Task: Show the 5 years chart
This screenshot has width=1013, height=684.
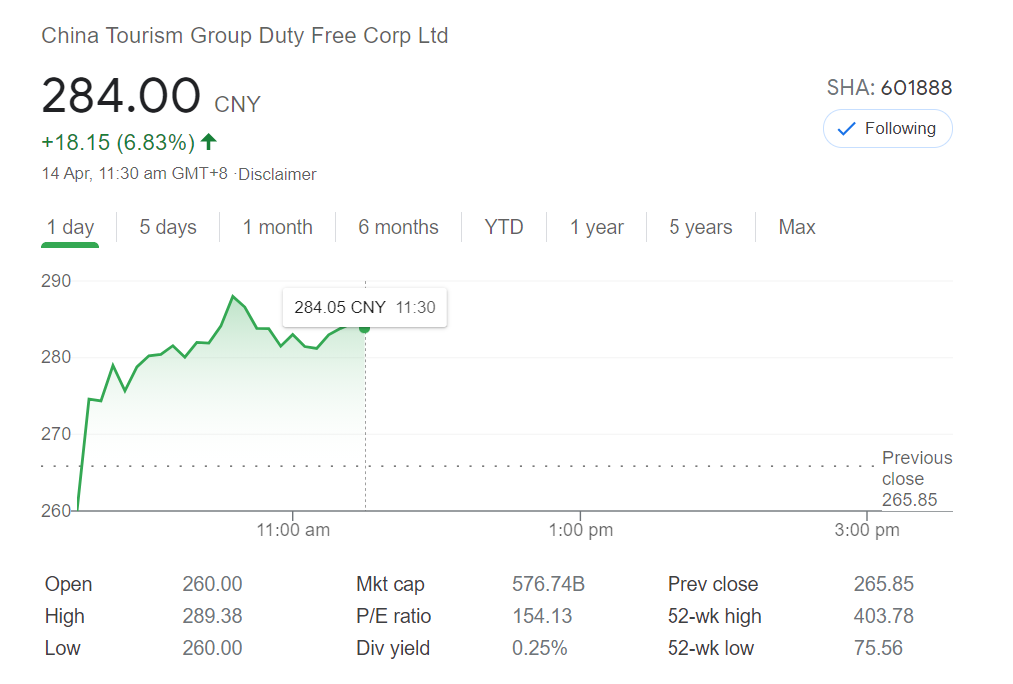Action: click(700, 227)
